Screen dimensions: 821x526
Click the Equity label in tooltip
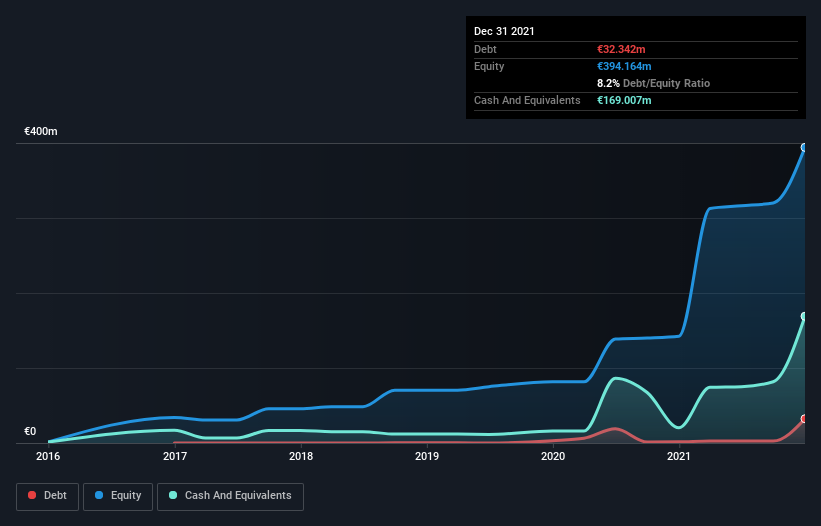click(489, 66)
